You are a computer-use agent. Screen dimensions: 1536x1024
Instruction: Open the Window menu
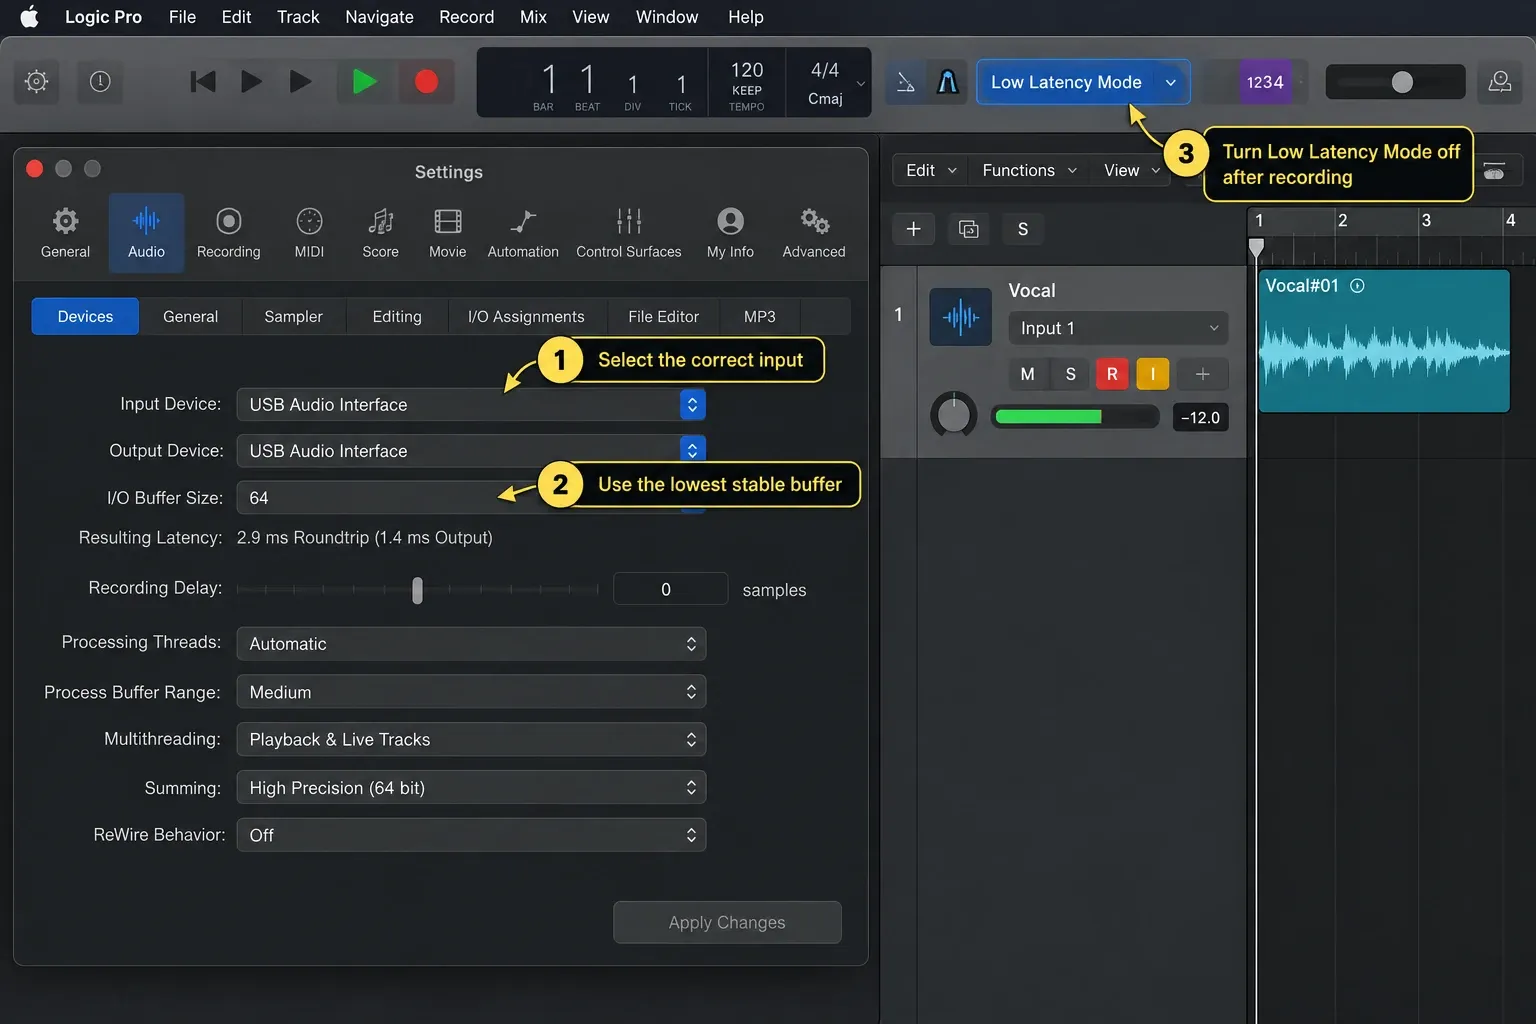tap(667, 17)
